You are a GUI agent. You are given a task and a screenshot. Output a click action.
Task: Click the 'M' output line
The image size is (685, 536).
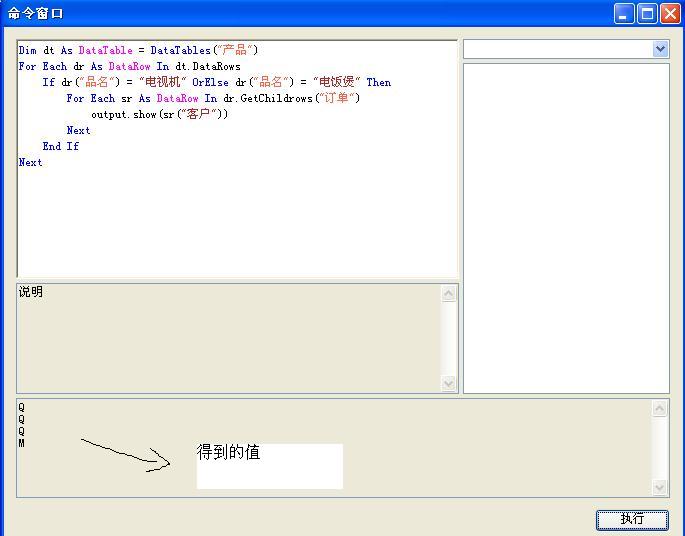click(x=21, y=443)
